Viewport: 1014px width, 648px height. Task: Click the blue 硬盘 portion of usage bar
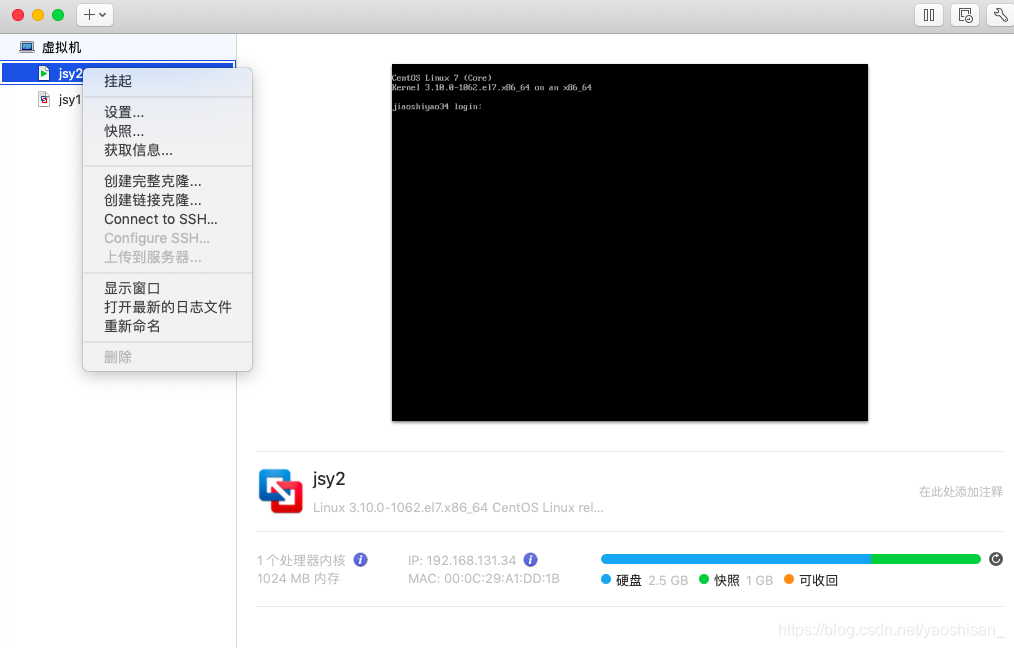tap(736, 559)
